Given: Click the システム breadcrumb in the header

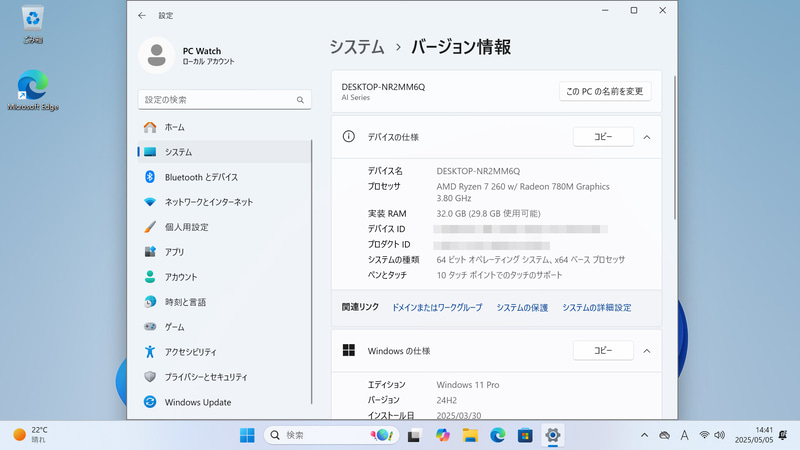Looking at the screenshot, I should tap(357, 47).
